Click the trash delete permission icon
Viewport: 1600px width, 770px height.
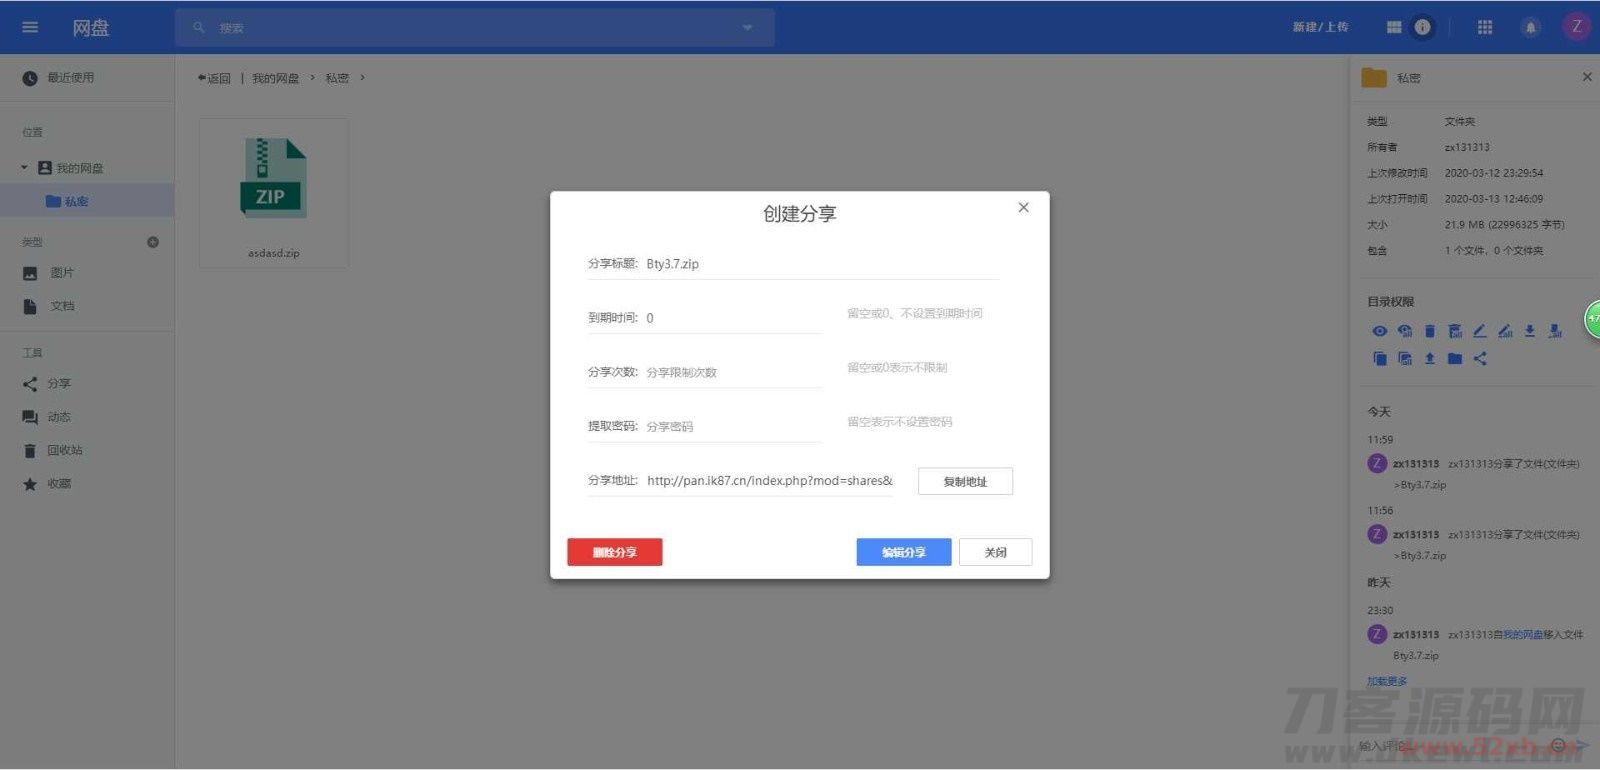(x=1430, y=331)
